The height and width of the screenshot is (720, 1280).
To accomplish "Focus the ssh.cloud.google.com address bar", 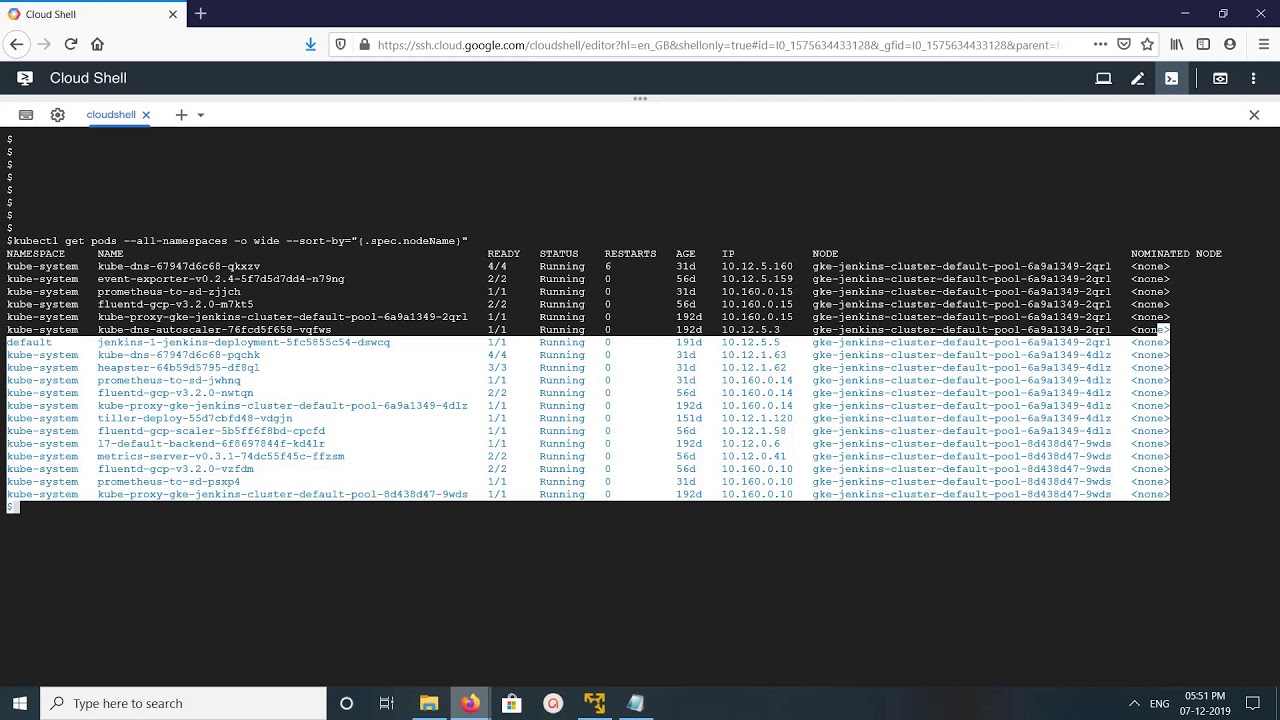I will (x=718, y=45).
